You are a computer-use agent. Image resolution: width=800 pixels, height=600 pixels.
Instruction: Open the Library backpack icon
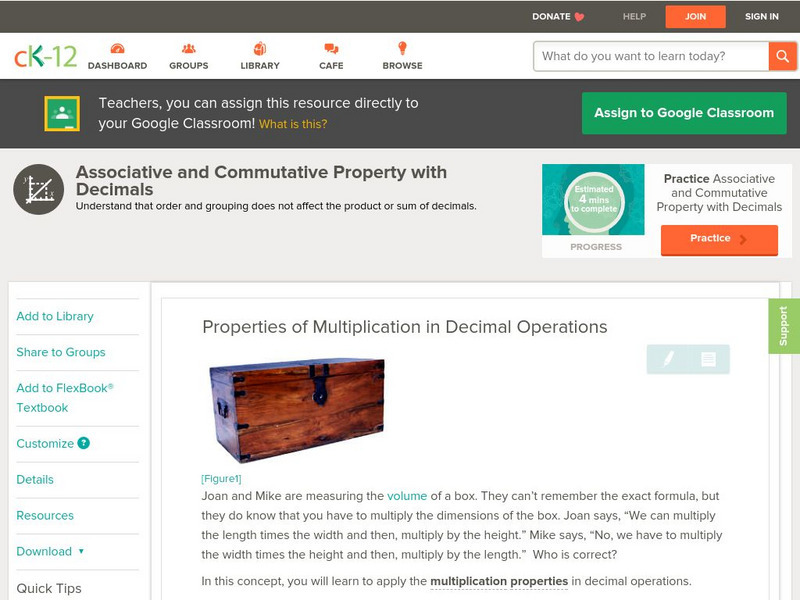260,48
